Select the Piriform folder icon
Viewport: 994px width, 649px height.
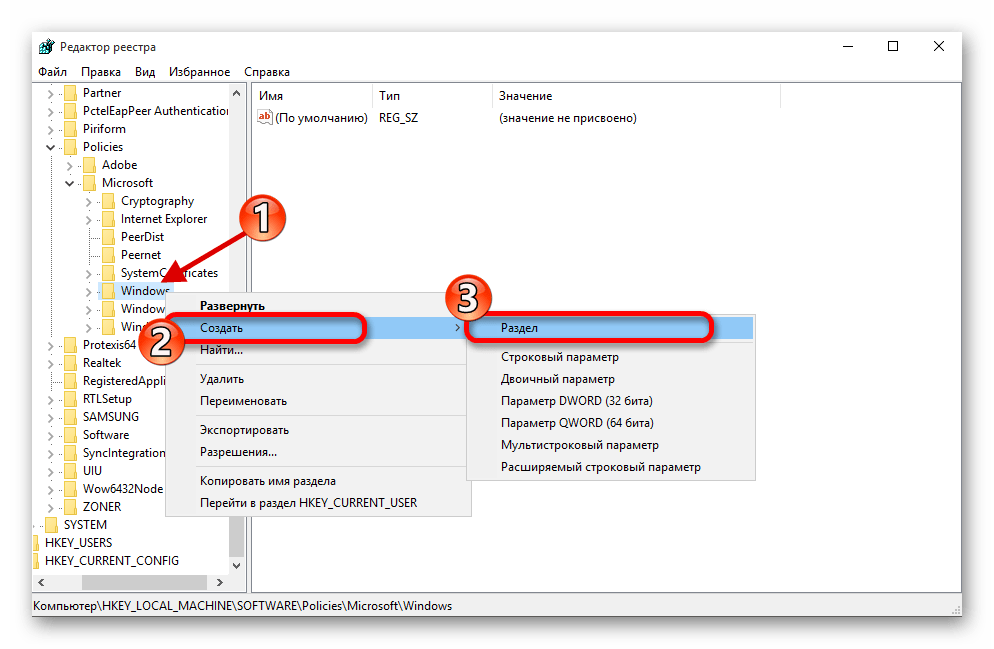tap(70, 129)
